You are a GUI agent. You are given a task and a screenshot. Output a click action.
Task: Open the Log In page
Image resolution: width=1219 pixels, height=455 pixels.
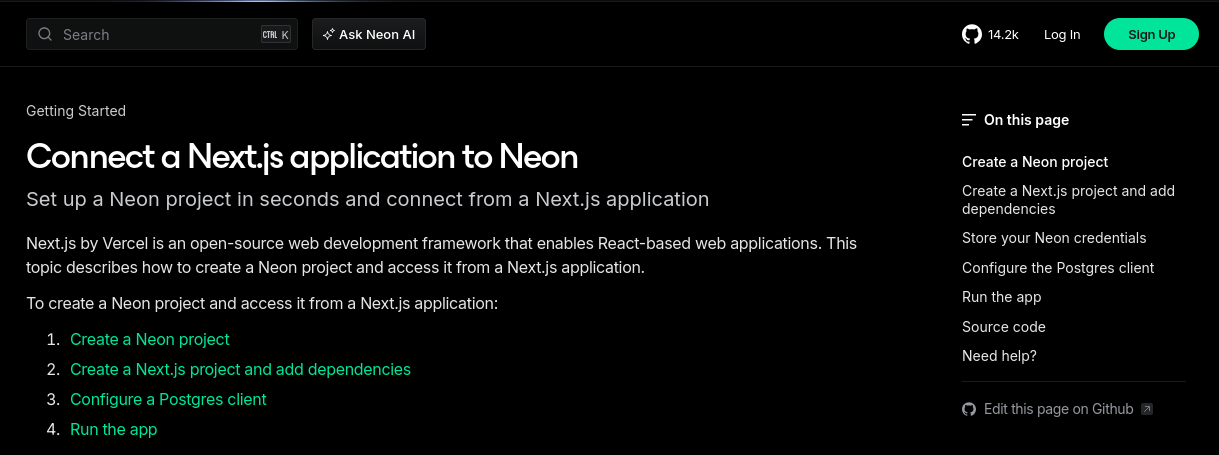(1061, 34)
